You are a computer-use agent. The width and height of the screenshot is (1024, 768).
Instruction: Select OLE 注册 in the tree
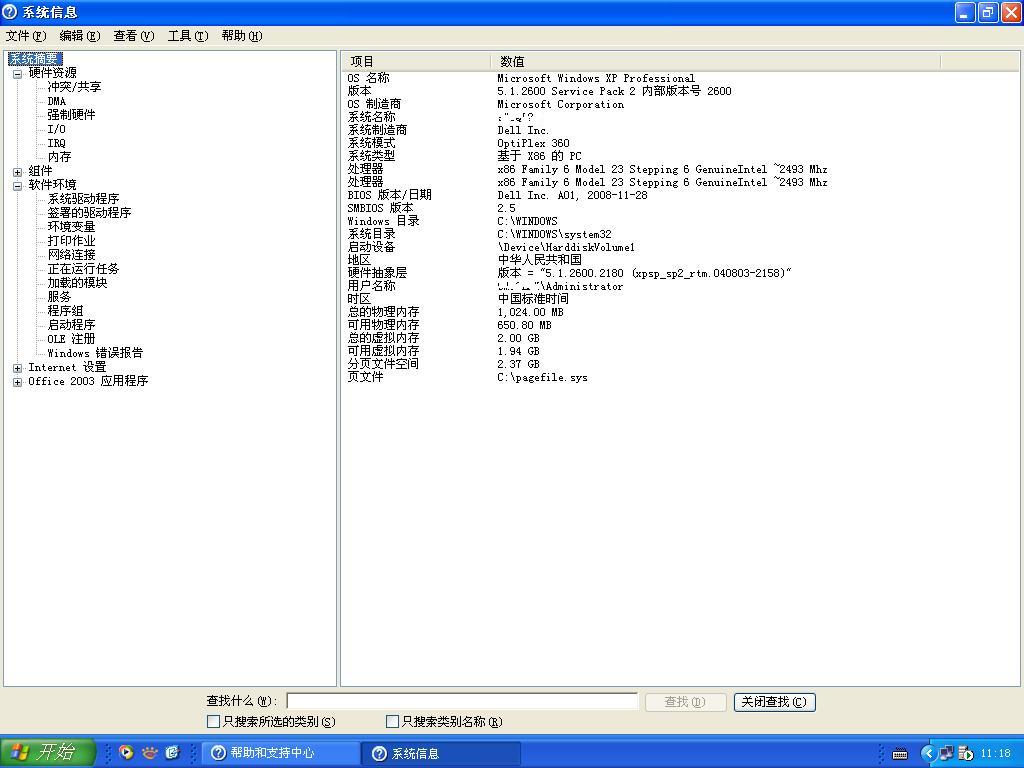tap(71, 340)
